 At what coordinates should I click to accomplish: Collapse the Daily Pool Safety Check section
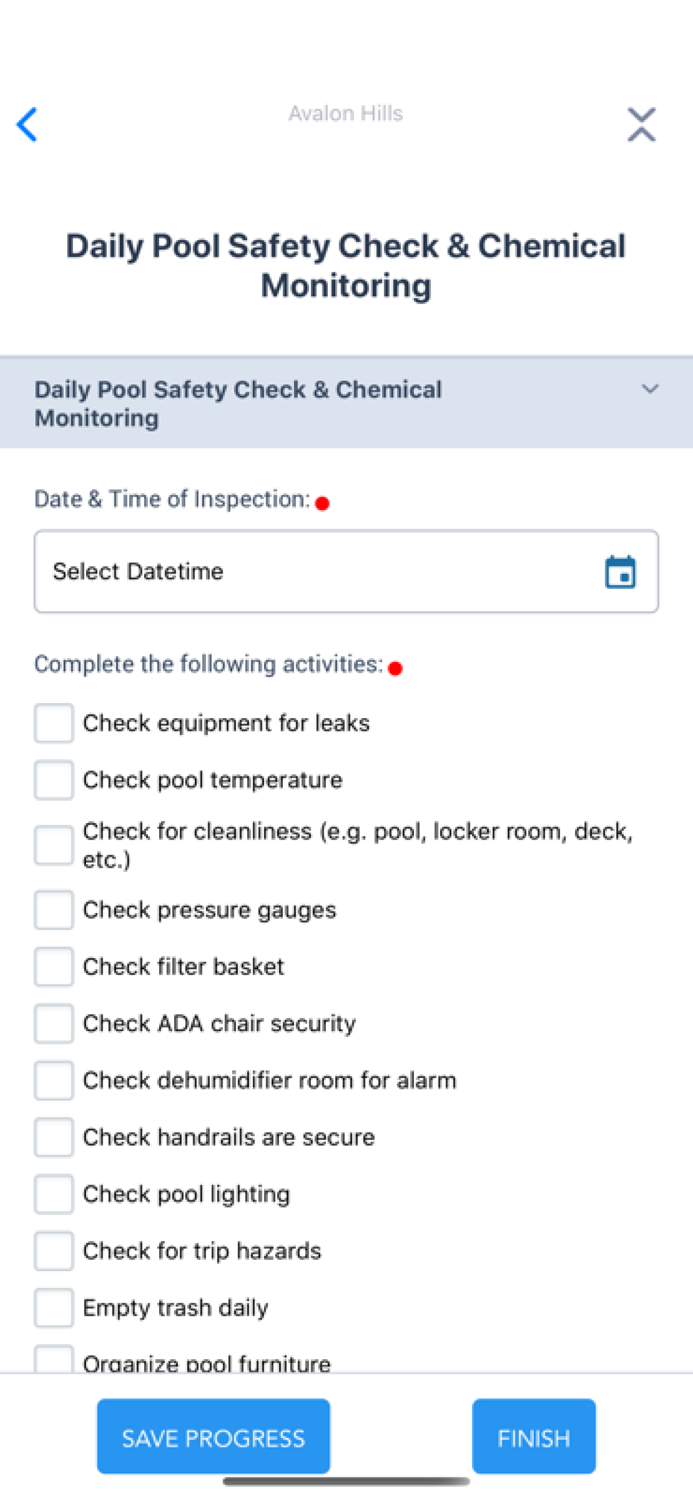(649, 389)
